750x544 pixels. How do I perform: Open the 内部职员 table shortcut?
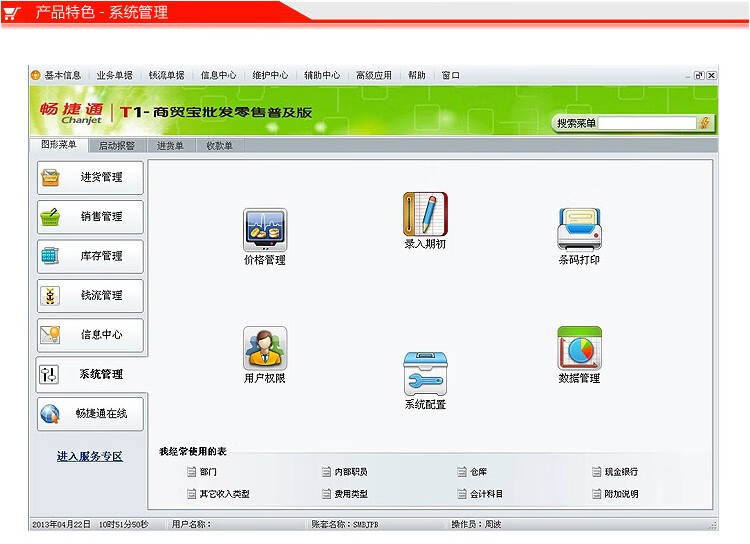[x=344, y=472]
